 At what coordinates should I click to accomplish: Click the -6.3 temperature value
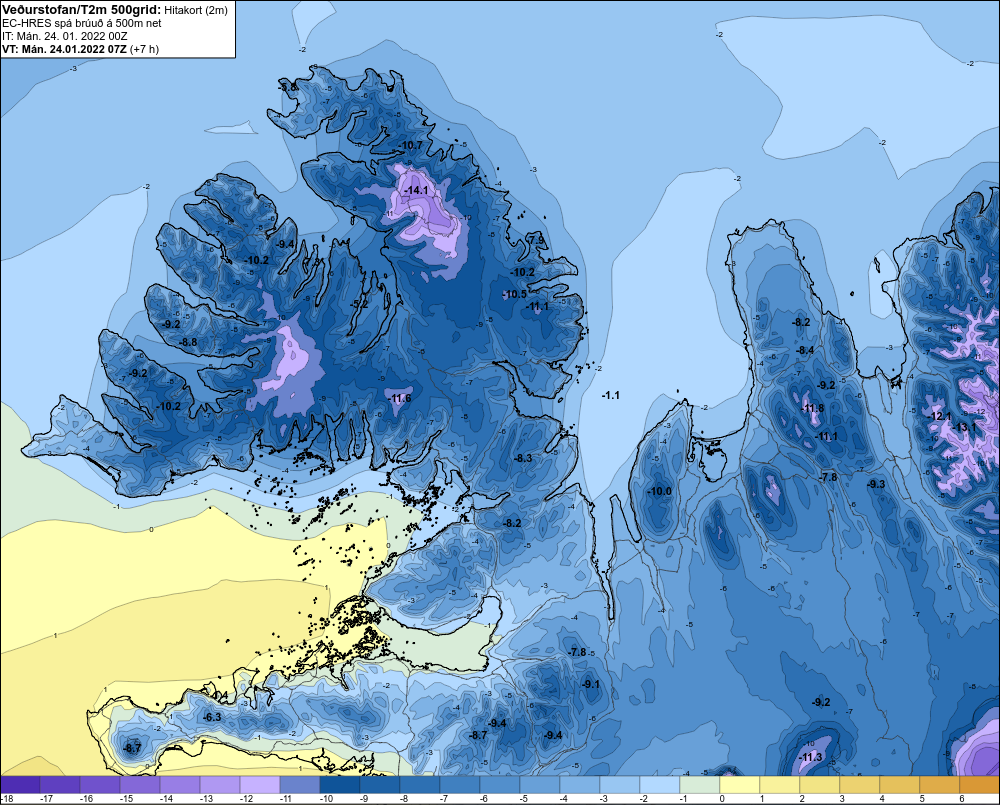212,717
